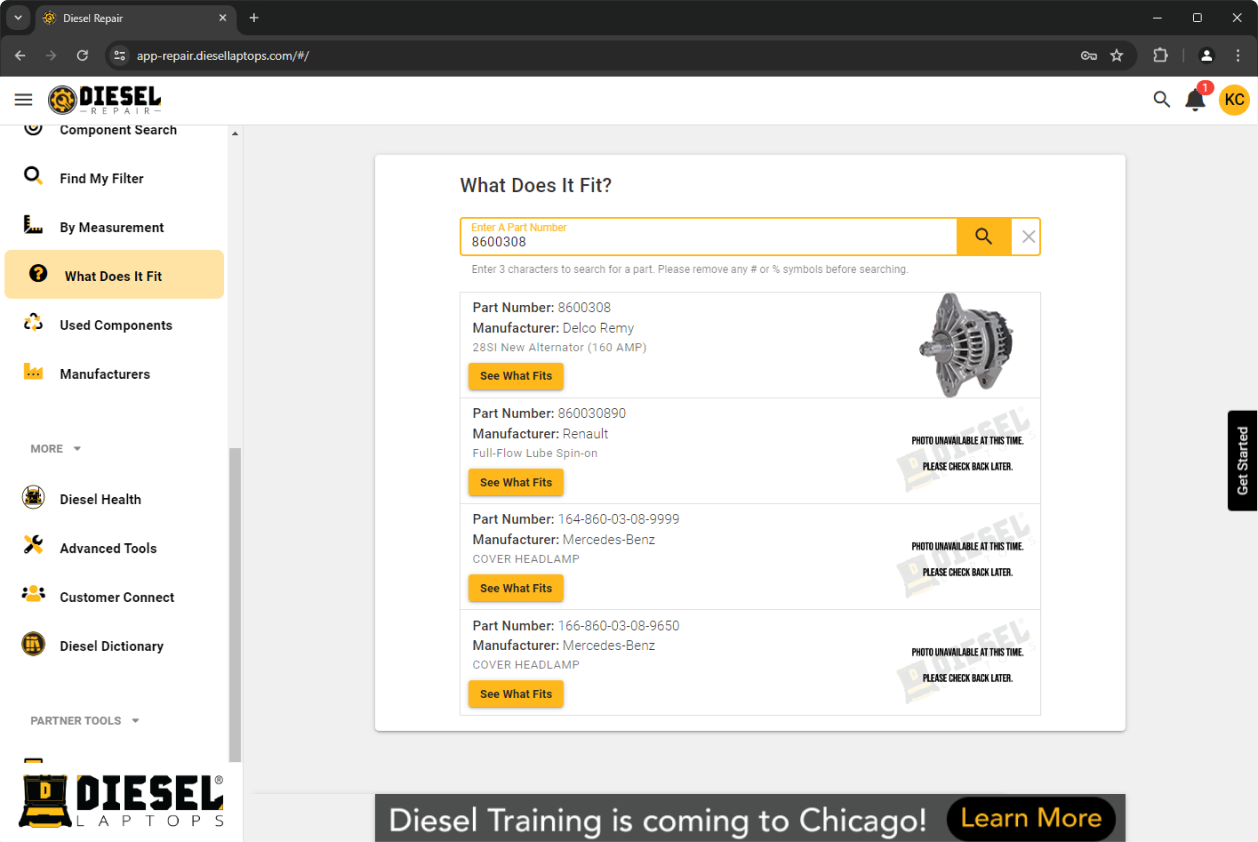Click the Diesel Health icon
1258x842 pixels.
(33, 498)
